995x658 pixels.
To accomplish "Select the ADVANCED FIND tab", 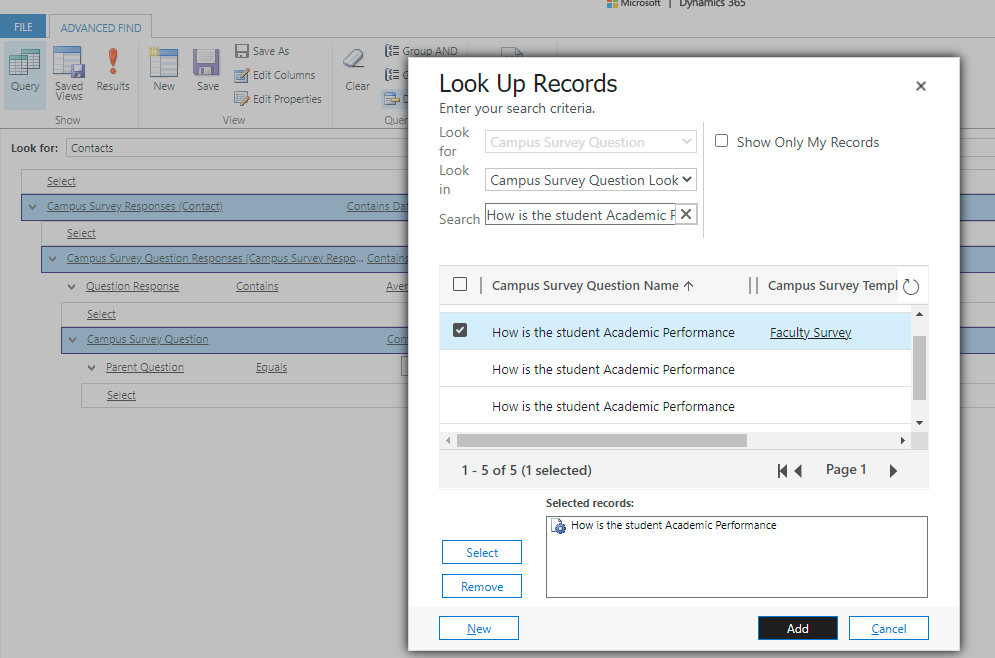I will 101,28.
